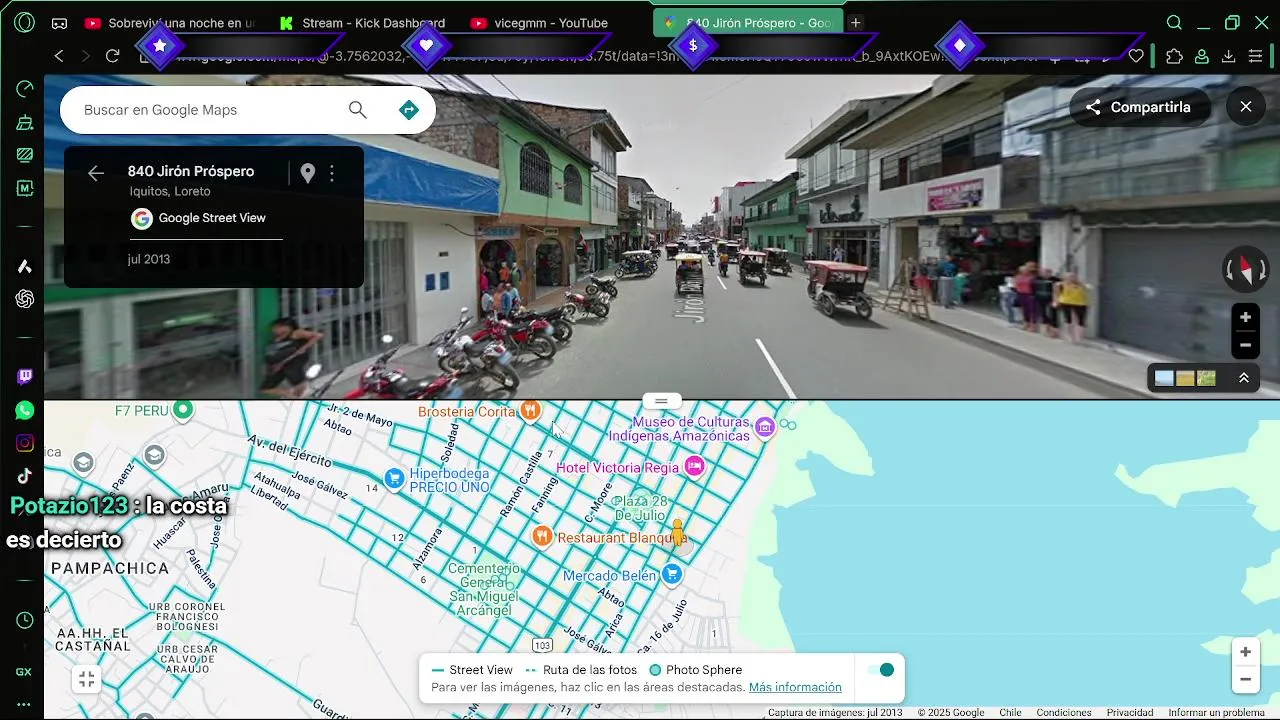Expand the imagery thumbnails chevron

tap(1243, 378)
